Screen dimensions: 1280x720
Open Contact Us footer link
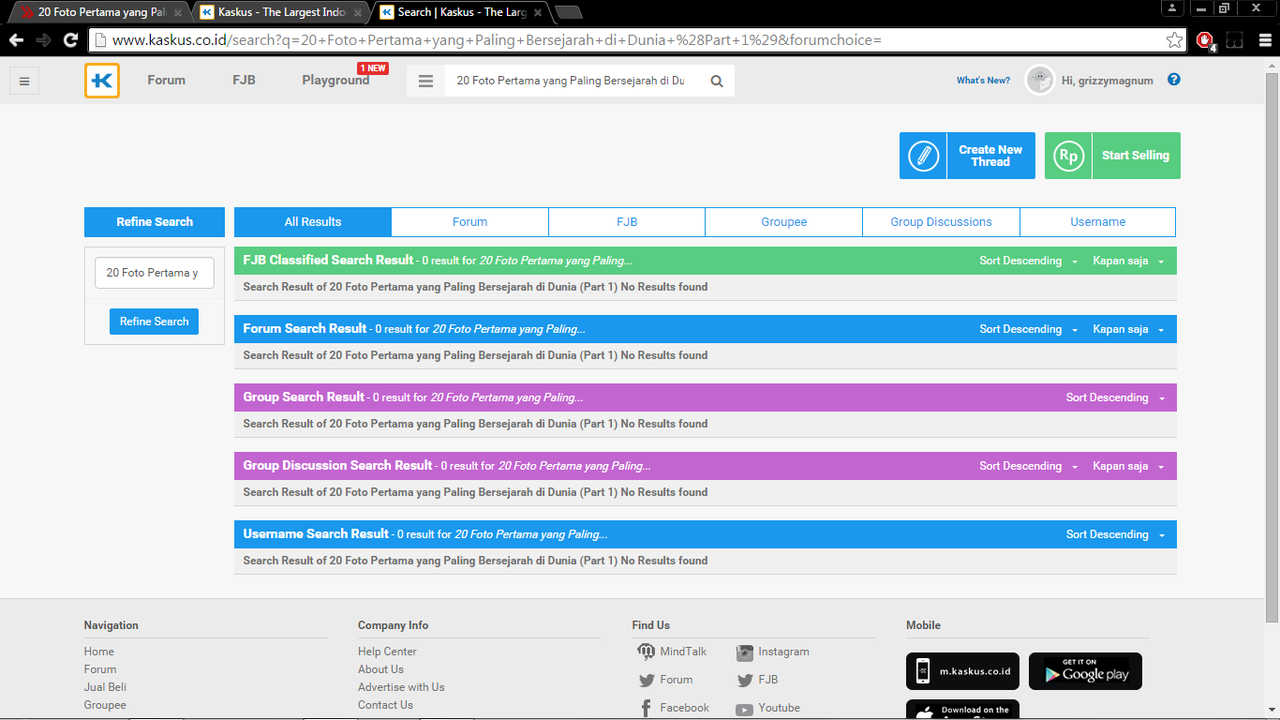385,705
